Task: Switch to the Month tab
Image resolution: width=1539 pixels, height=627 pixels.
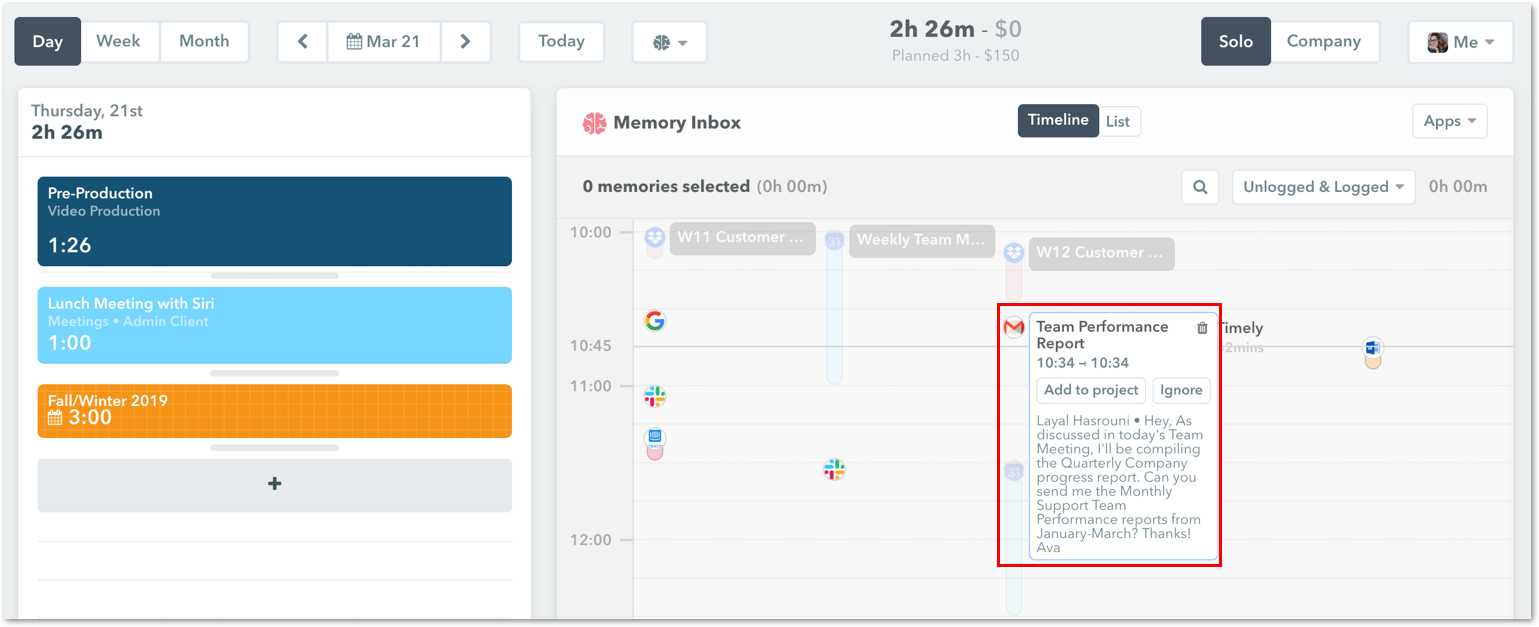Action: coord(204,41)
